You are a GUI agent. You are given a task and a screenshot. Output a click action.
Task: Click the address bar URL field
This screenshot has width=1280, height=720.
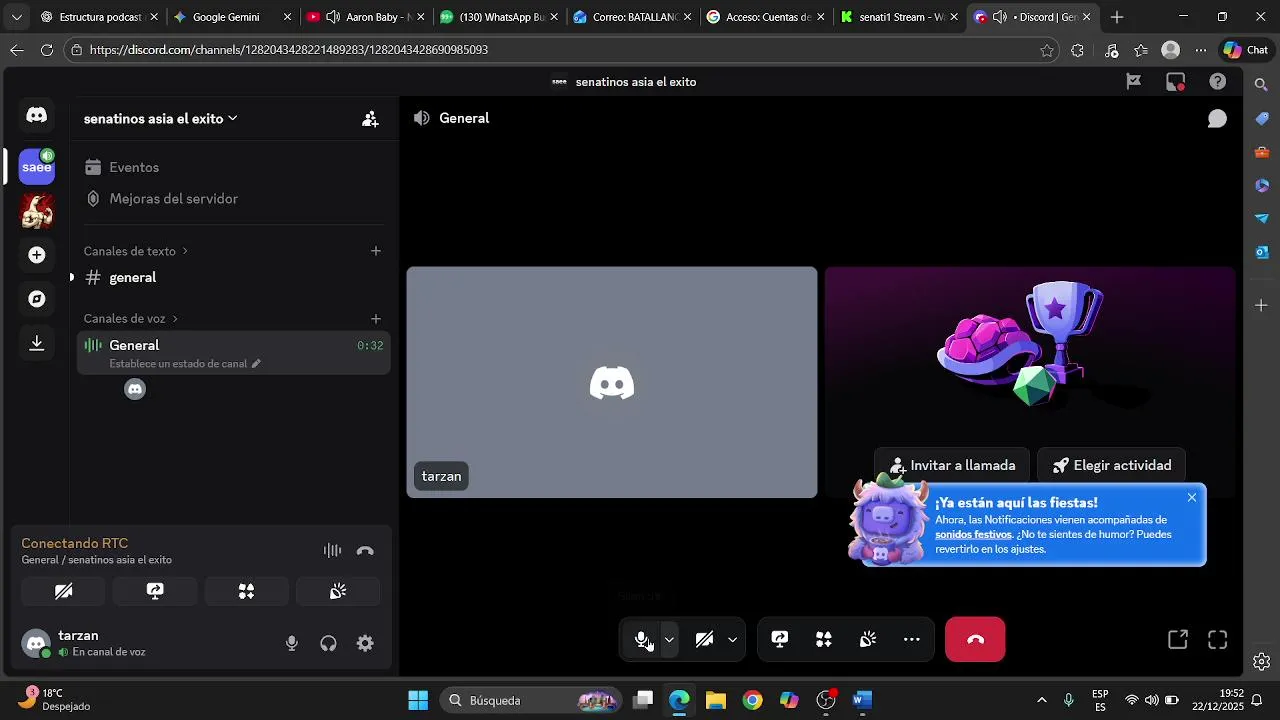560,50
